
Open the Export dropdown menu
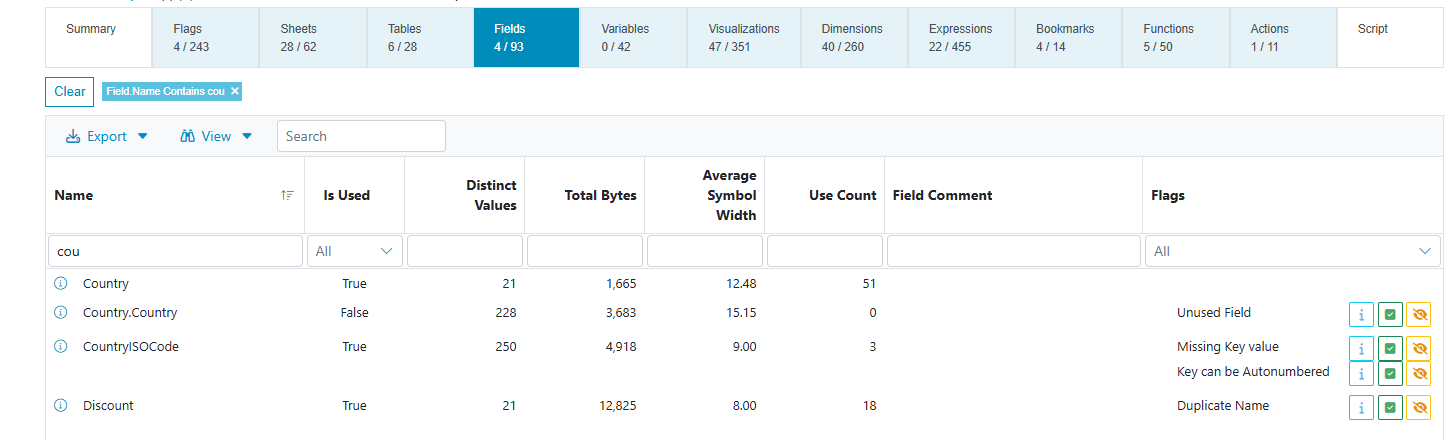click(x=107, y=136)
